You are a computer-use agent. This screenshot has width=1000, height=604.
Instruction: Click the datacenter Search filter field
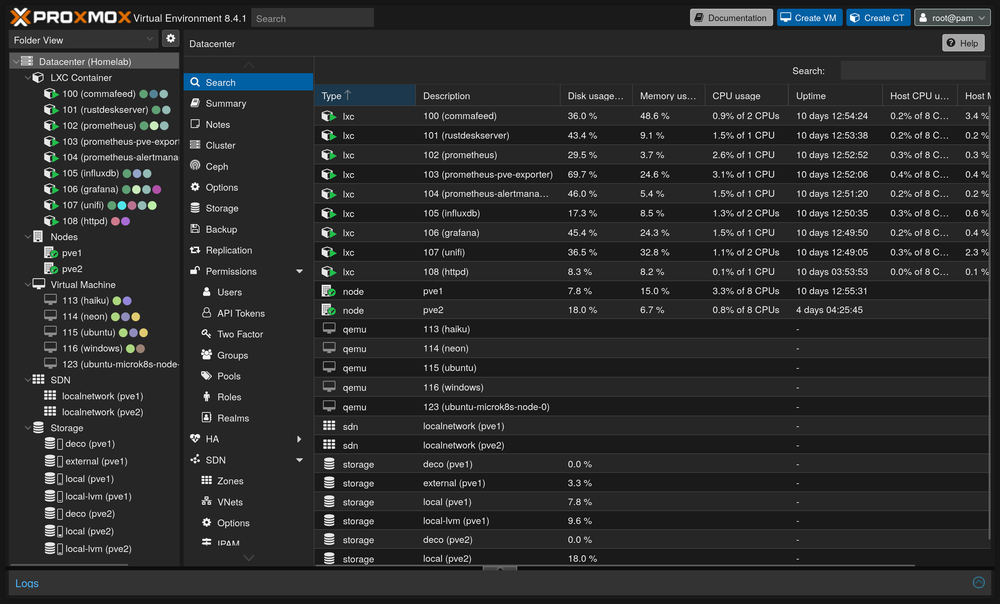point(913,71)
